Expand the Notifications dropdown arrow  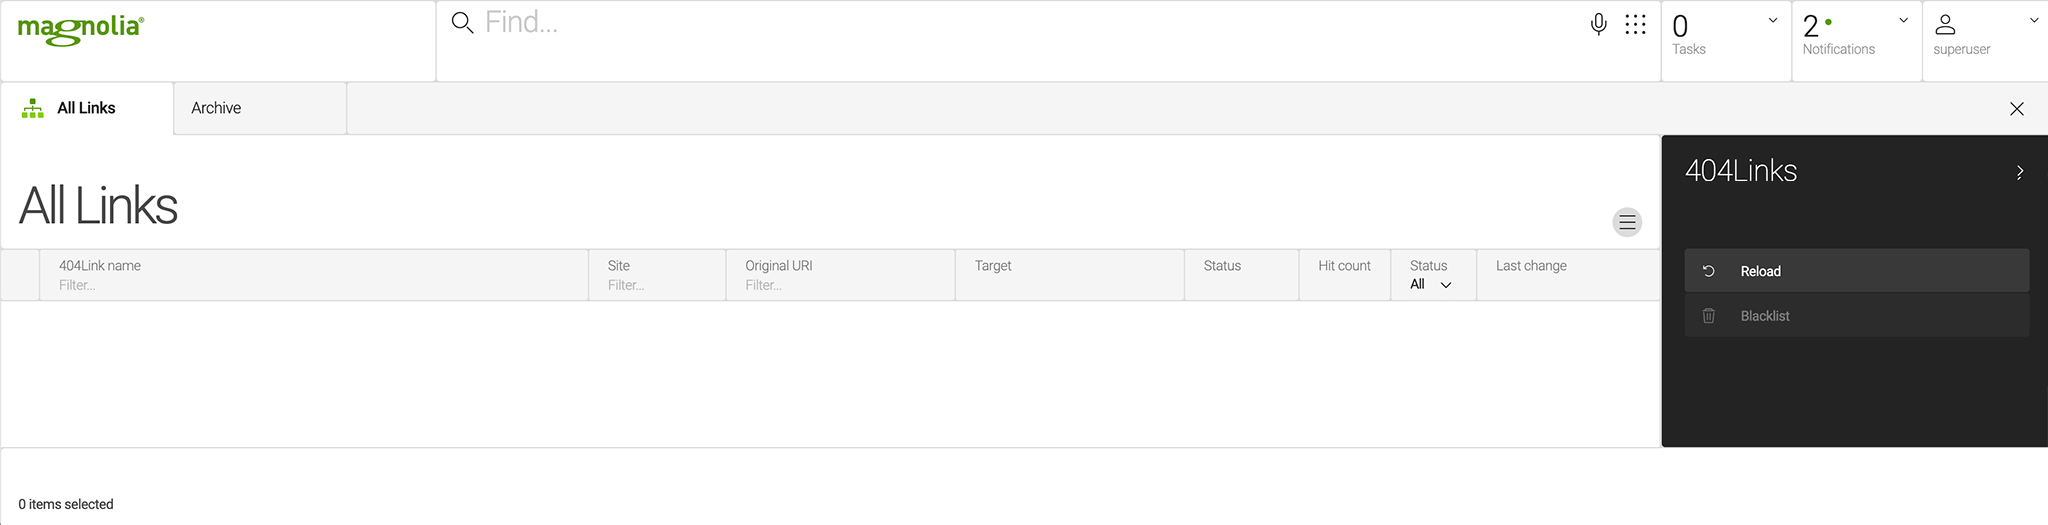1903,21
